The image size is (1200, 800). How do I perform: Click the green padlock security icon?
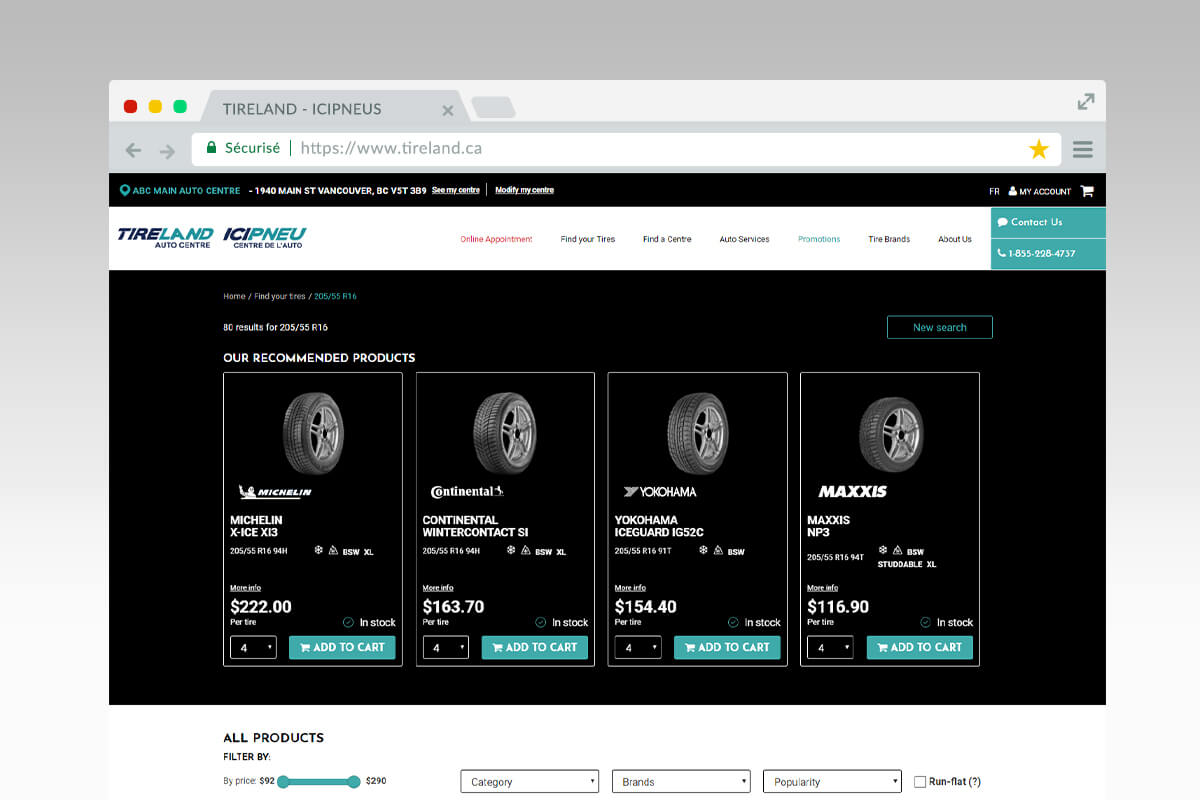point(211,148)
